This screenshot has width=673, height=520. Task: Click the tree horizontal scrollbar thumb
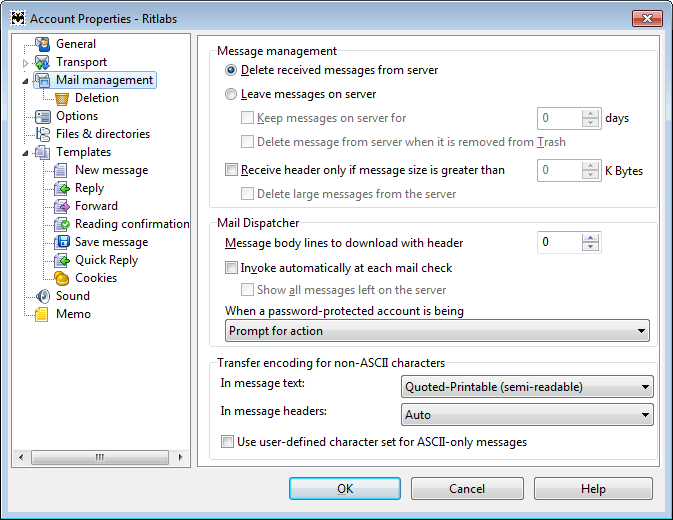tap(100, 457)
